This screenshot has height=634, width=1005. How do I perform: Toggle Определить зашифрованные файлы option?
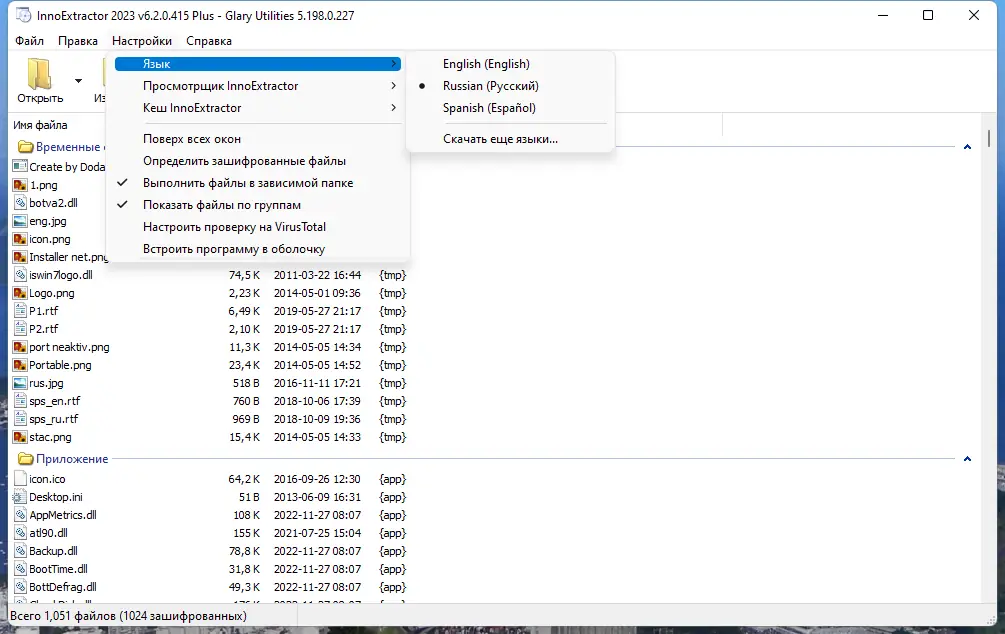258,161
